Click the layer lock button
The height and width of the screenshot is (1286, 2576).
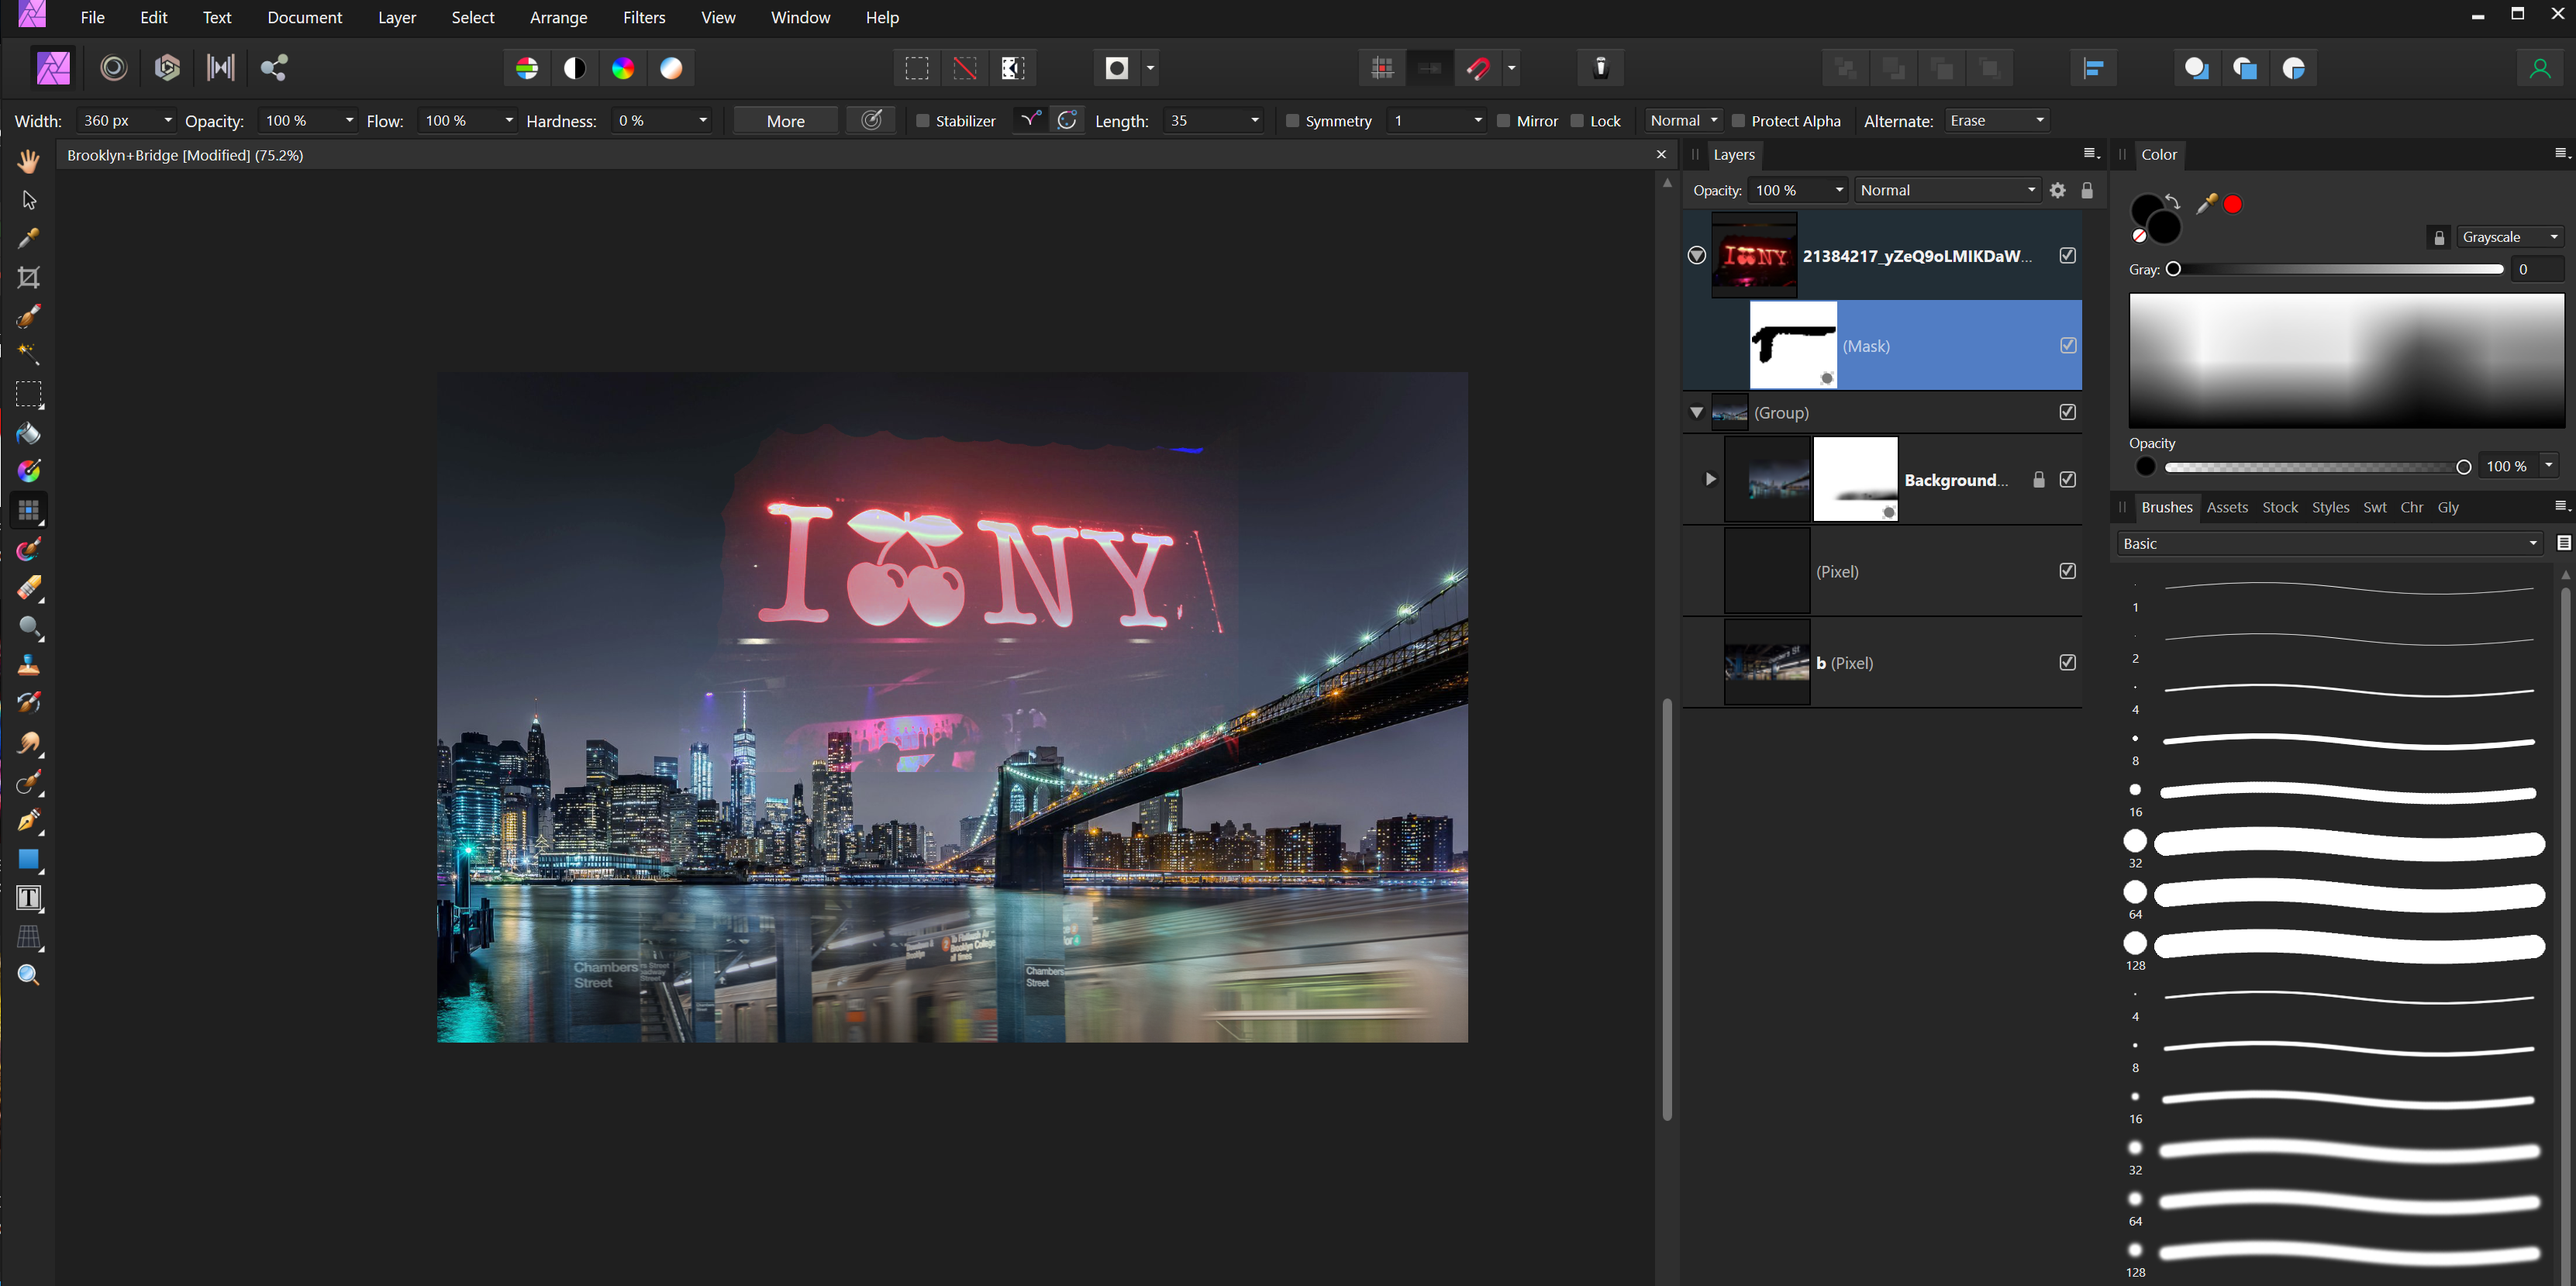click(x=2087, y=190)
